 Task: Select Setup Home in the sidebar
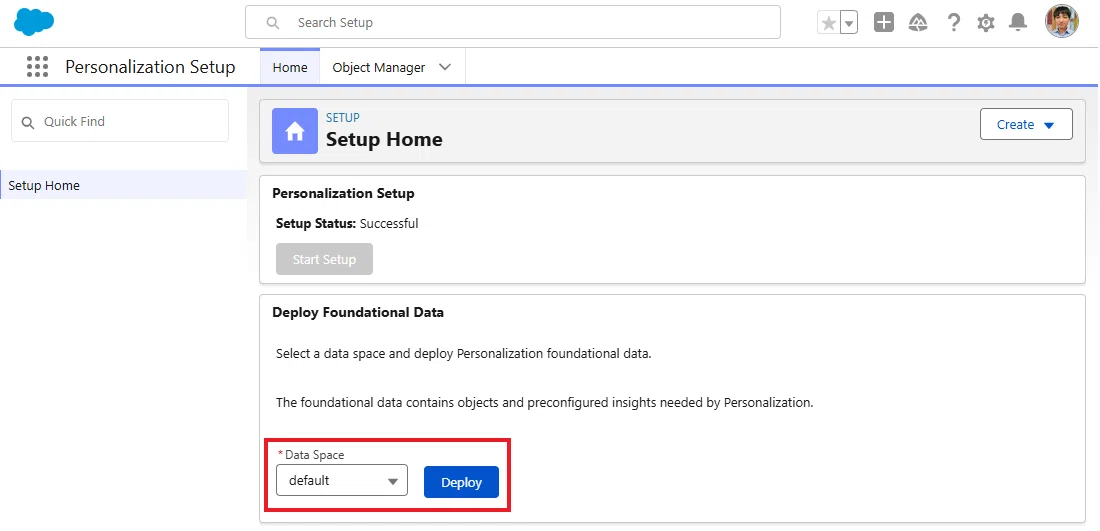123,185
